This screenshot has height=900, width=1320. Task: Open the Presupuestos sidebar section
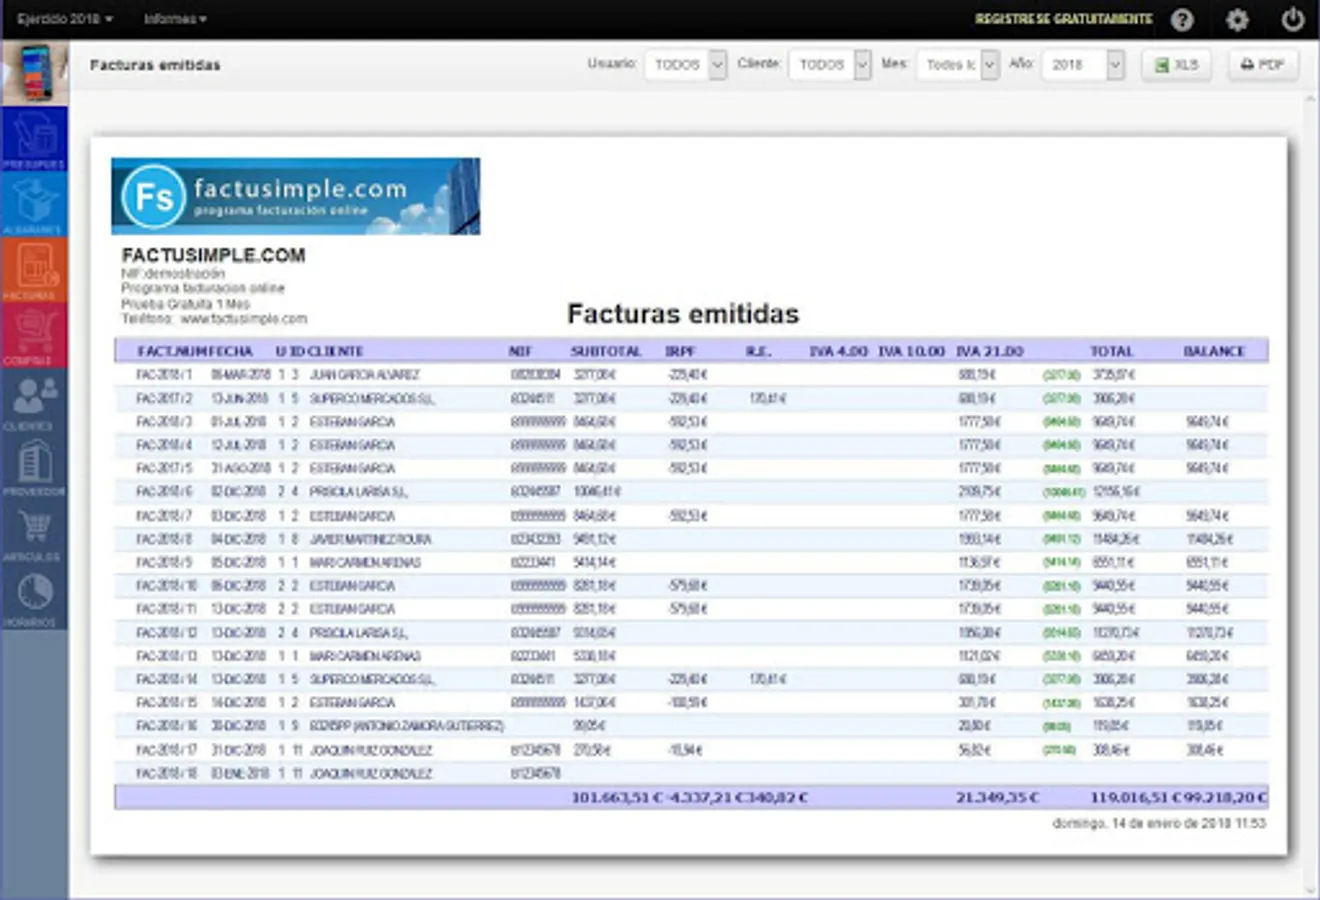click(35, 139)
